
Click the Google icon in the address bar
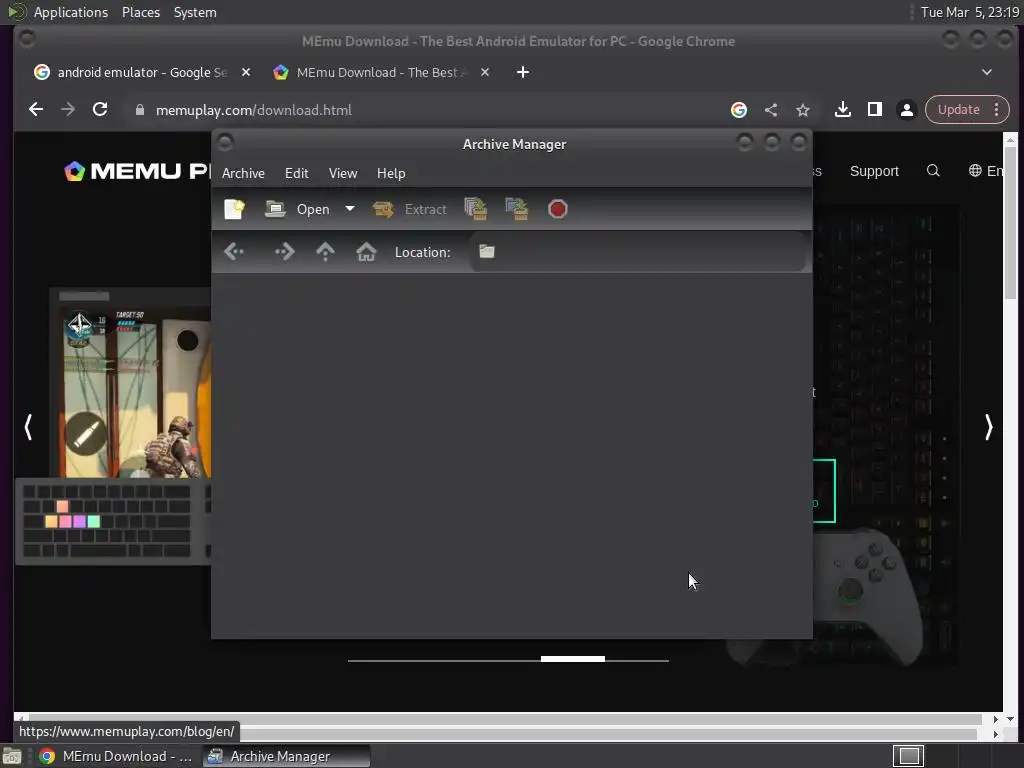(739, 110)
